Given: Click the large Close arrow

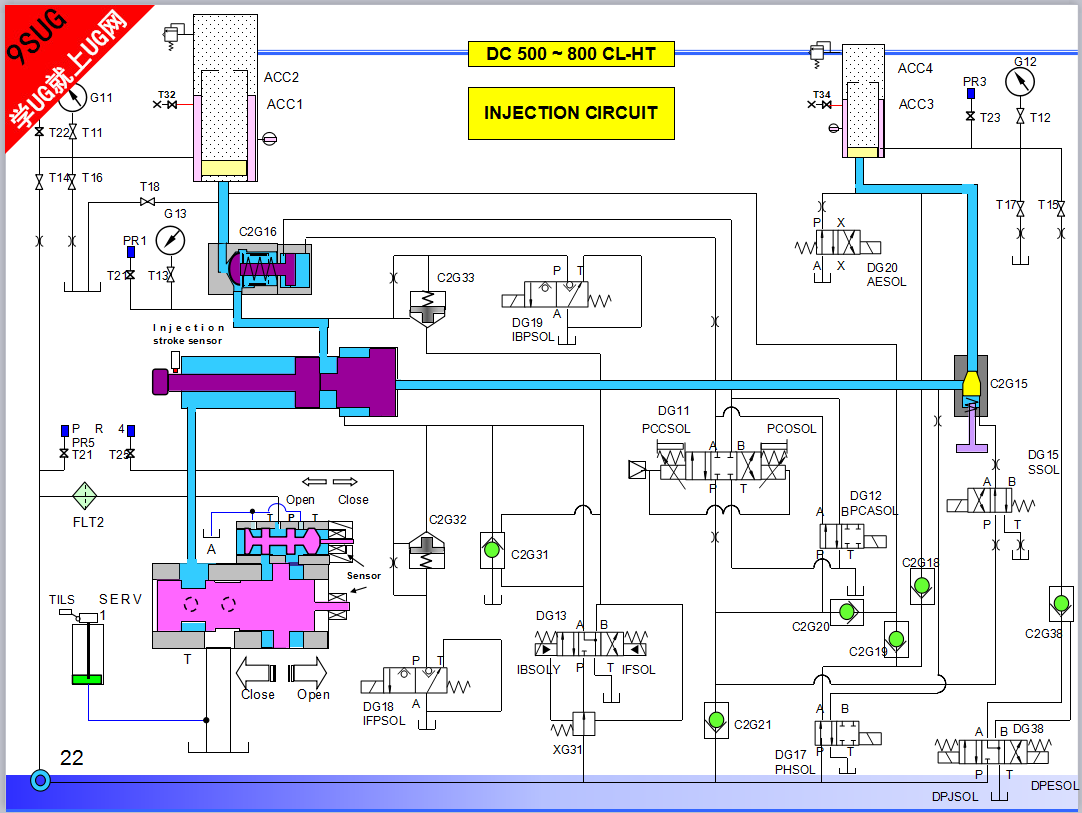Looking at the screenshot, I should coord(256,672).
